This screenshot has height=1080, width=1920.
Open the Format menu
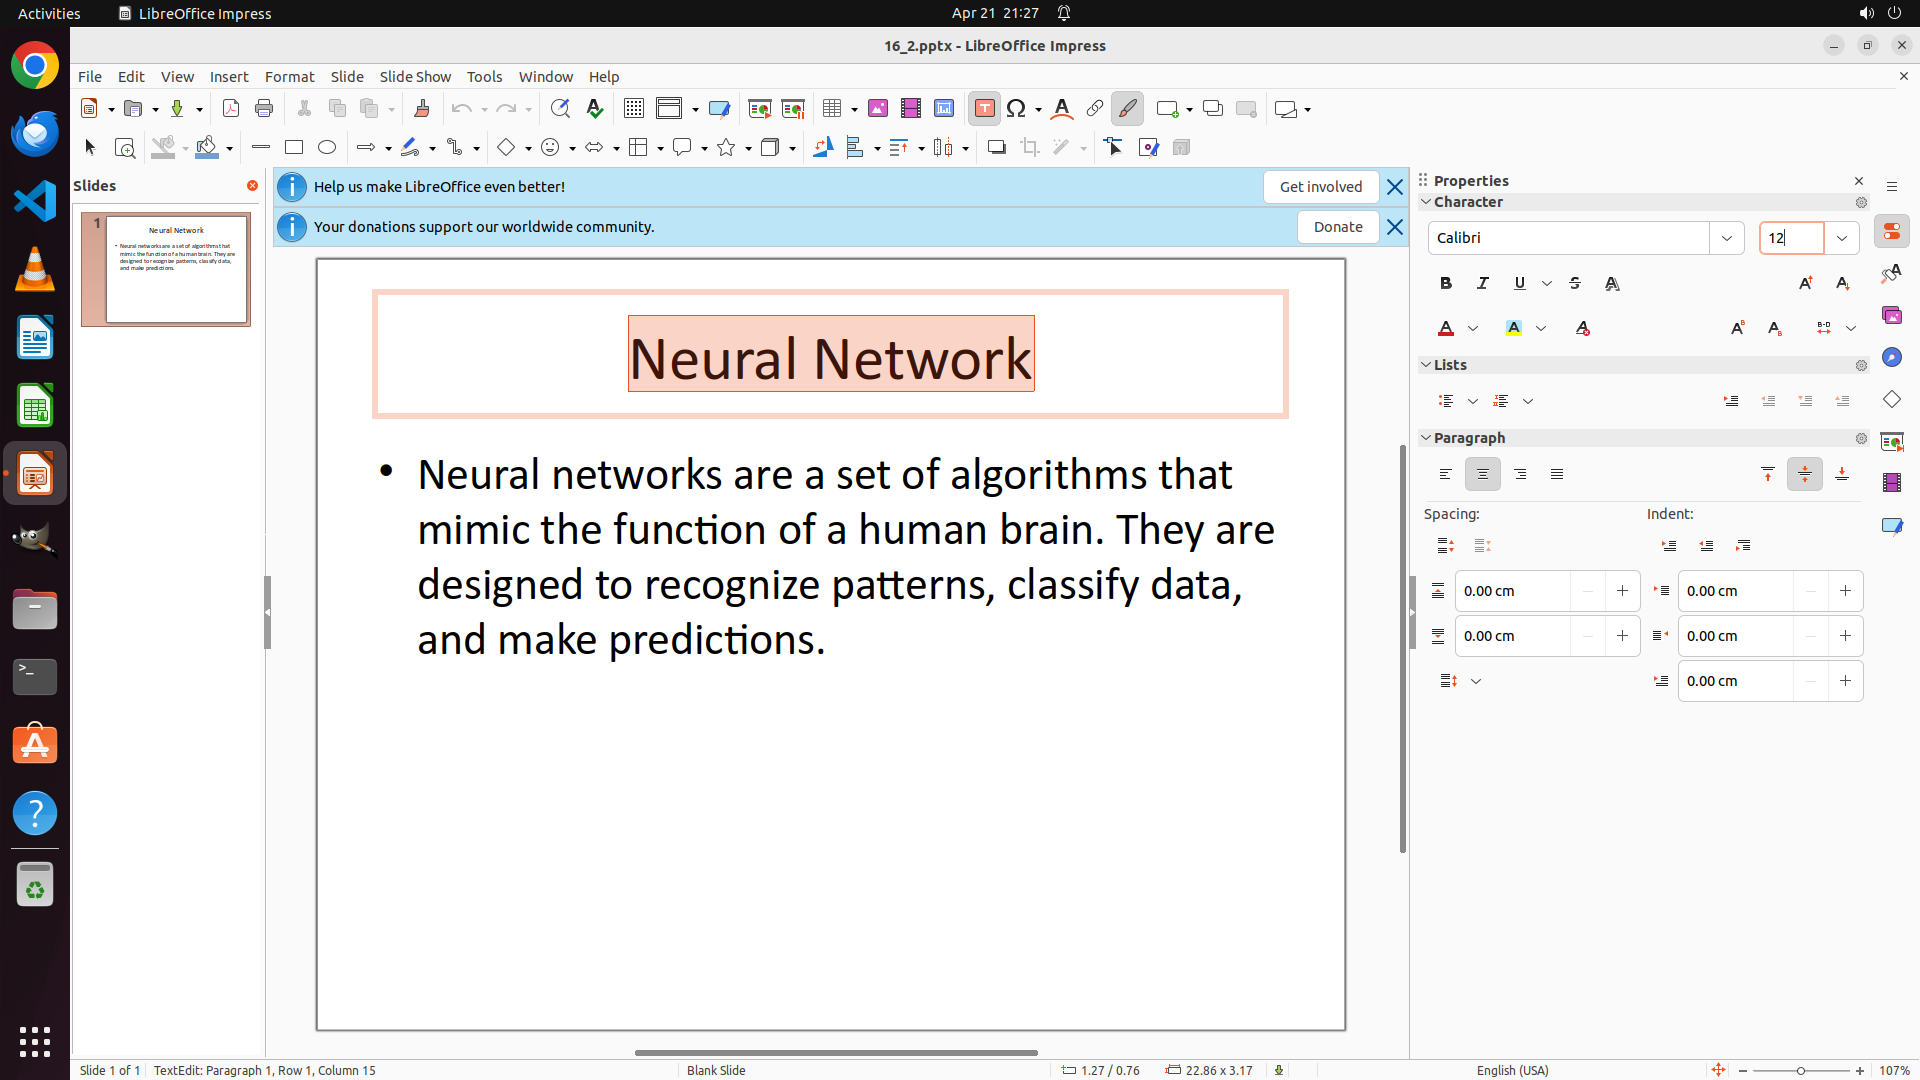click(289, 76)
